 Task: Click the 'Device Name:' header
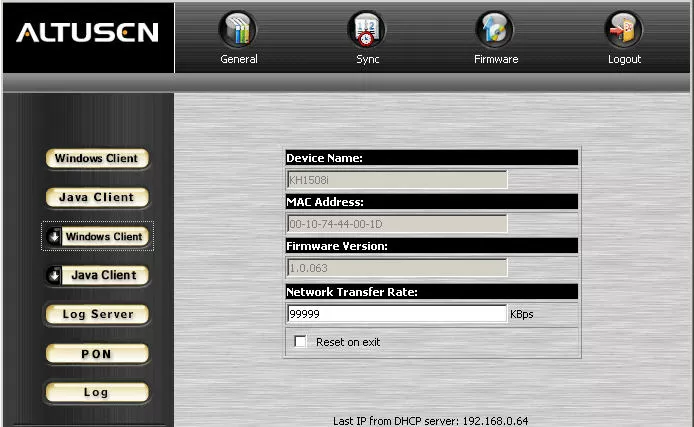pyautogui.click(x=432, y=158)
